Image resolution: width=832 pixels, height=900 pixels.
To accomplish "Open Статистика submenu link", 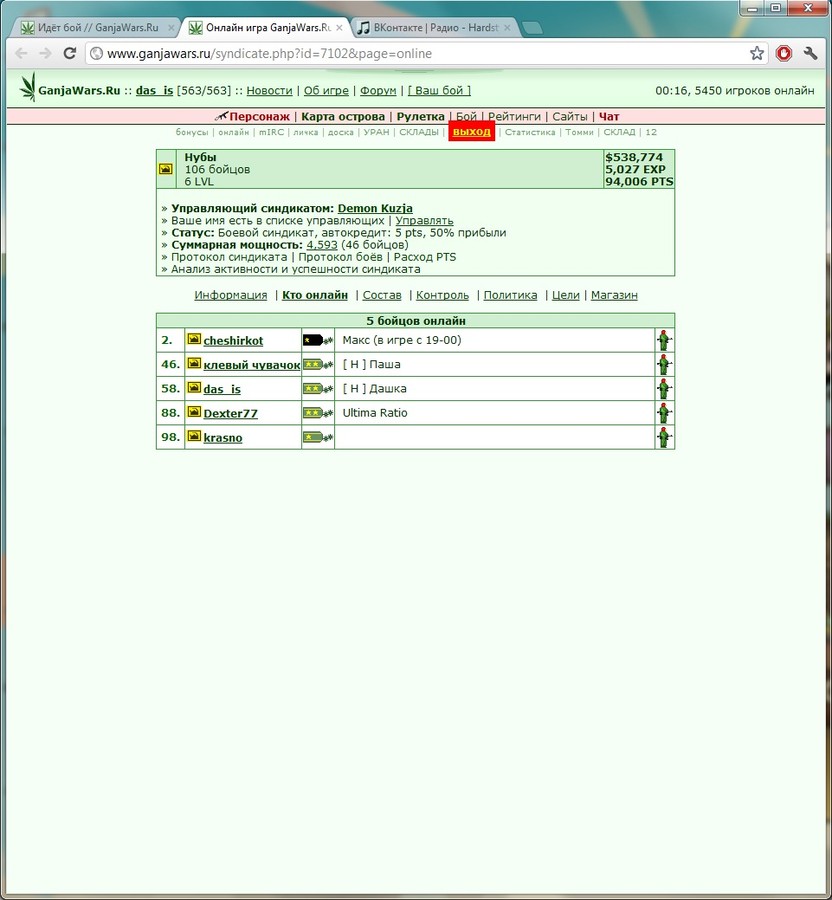I will 530,132.
